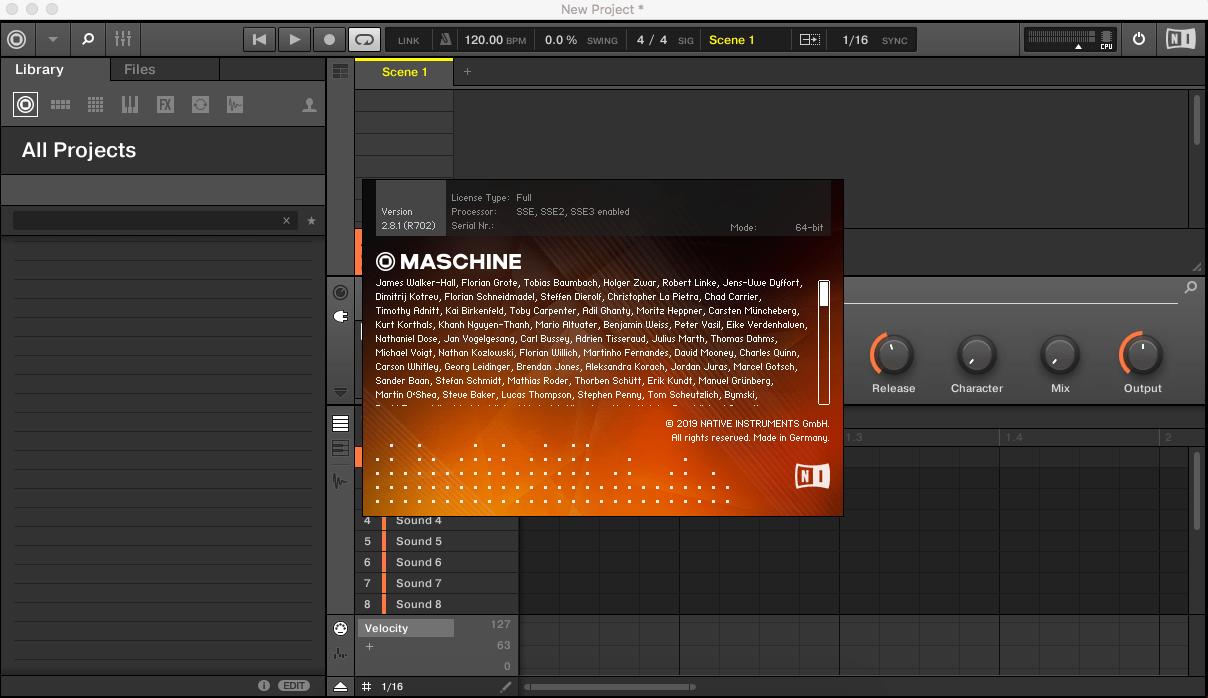This screenshot has height=698, width=1208.
Task: Adjust the Character knob
Action: tap(976, 354)
